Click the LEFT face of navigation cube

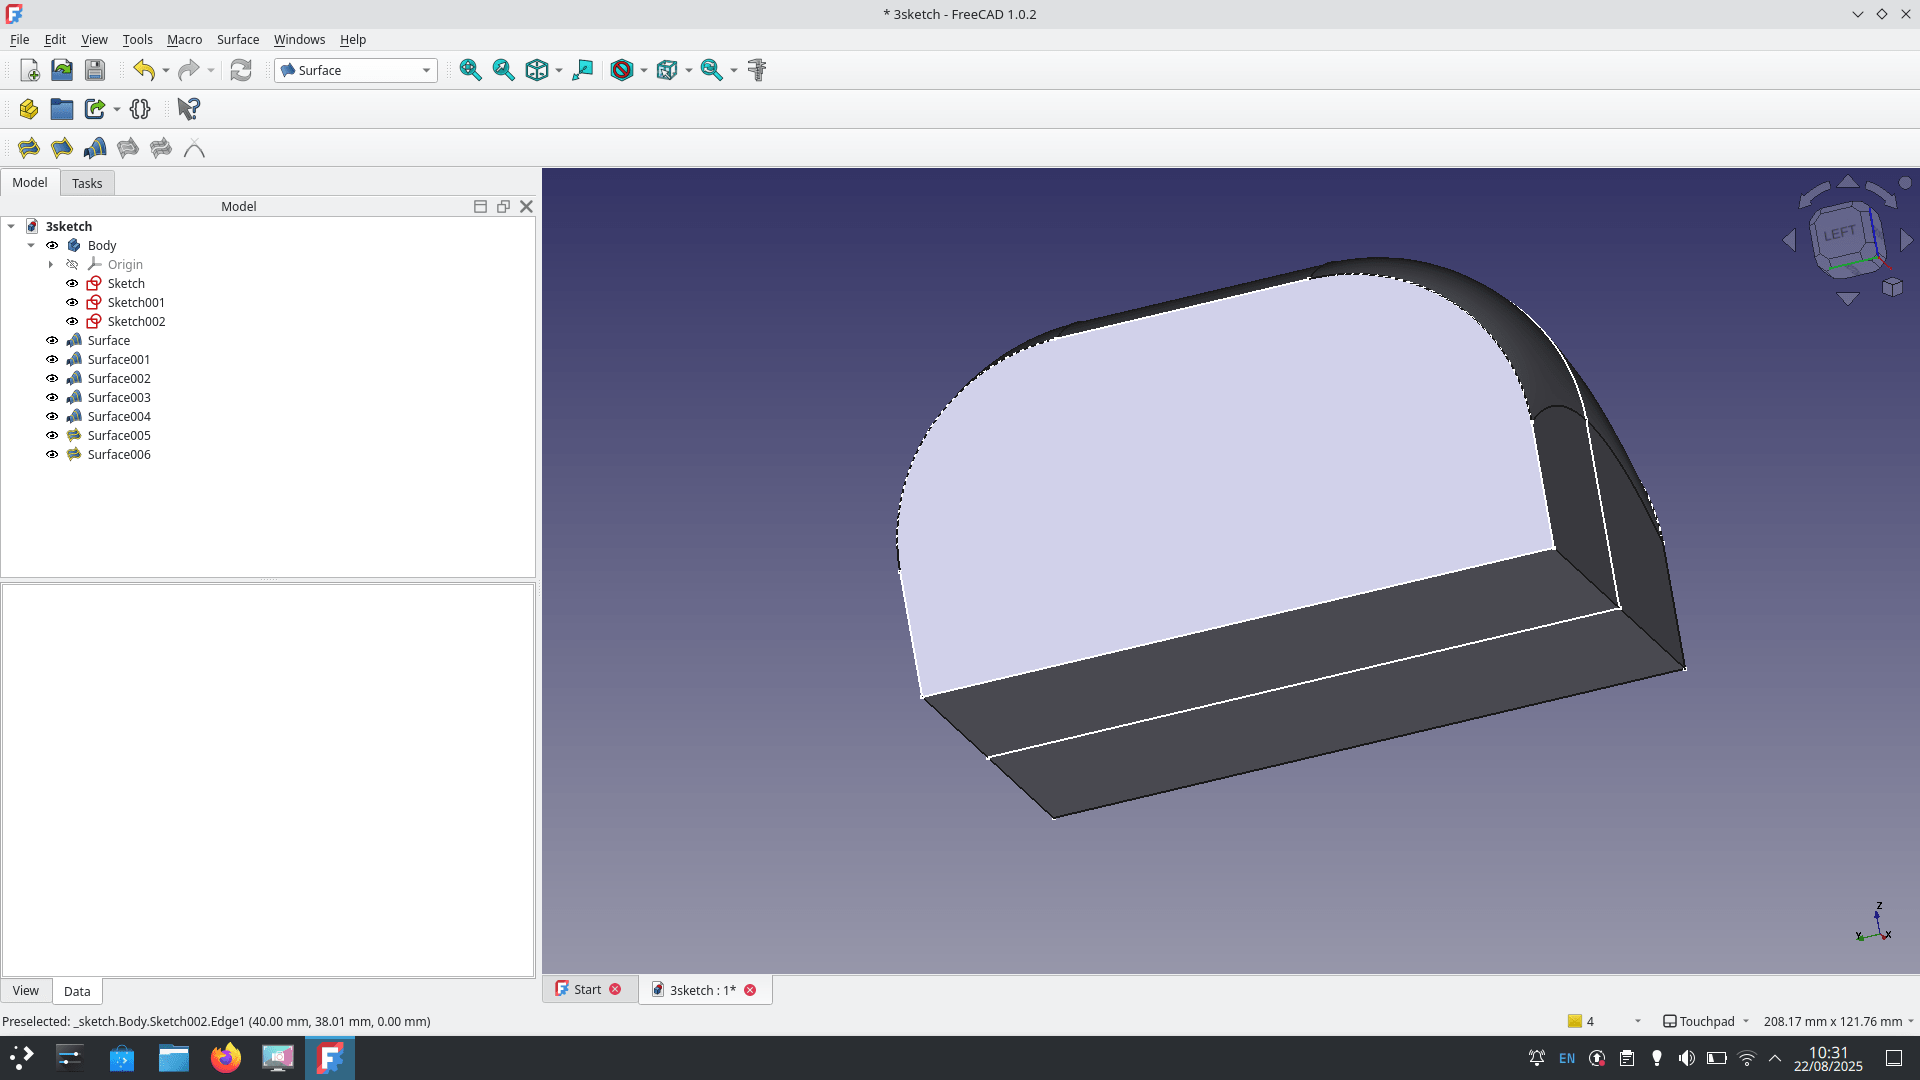[1839, 234]
